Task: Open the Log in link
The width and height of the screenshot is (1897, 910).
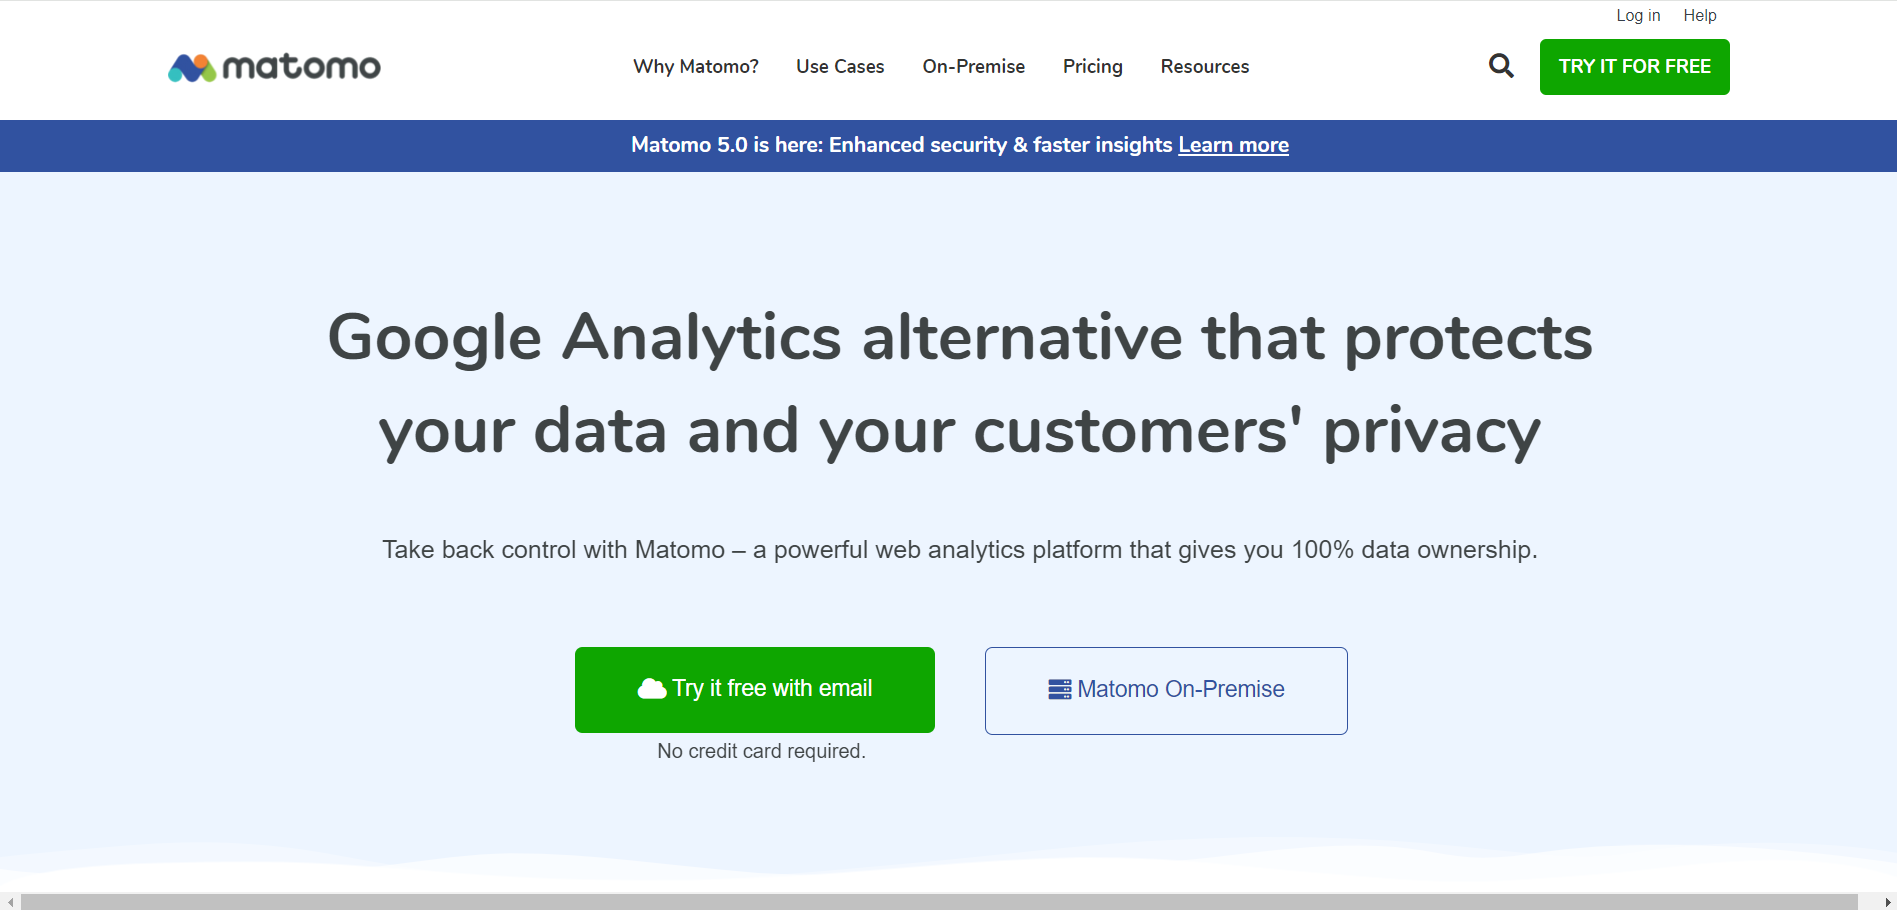Action: click(1638, 15)
